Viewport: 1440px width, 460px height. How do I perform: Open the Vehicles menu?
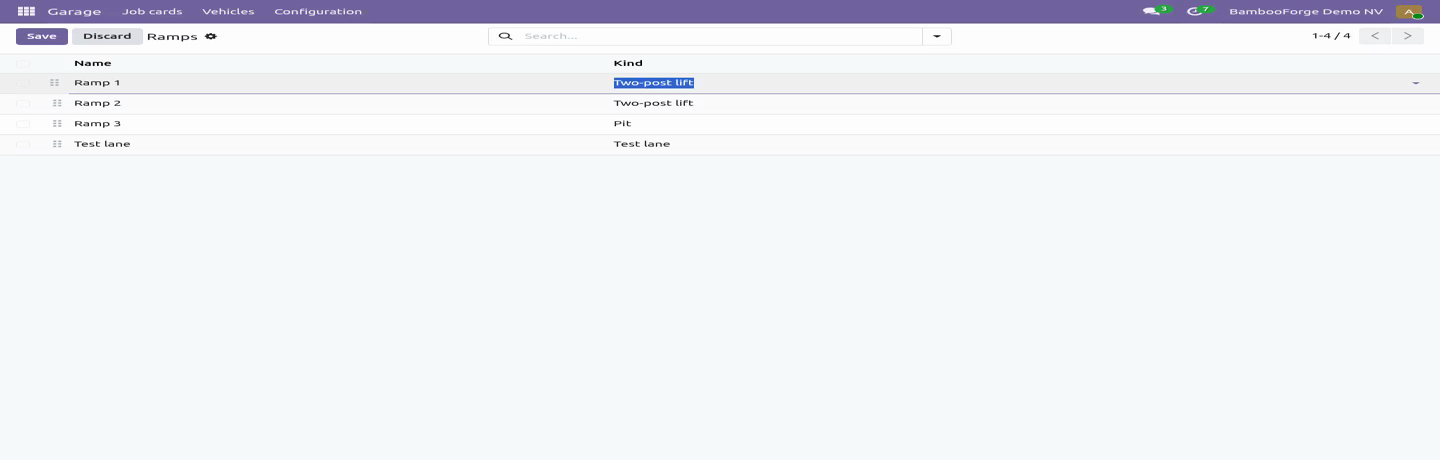(228, 12)
